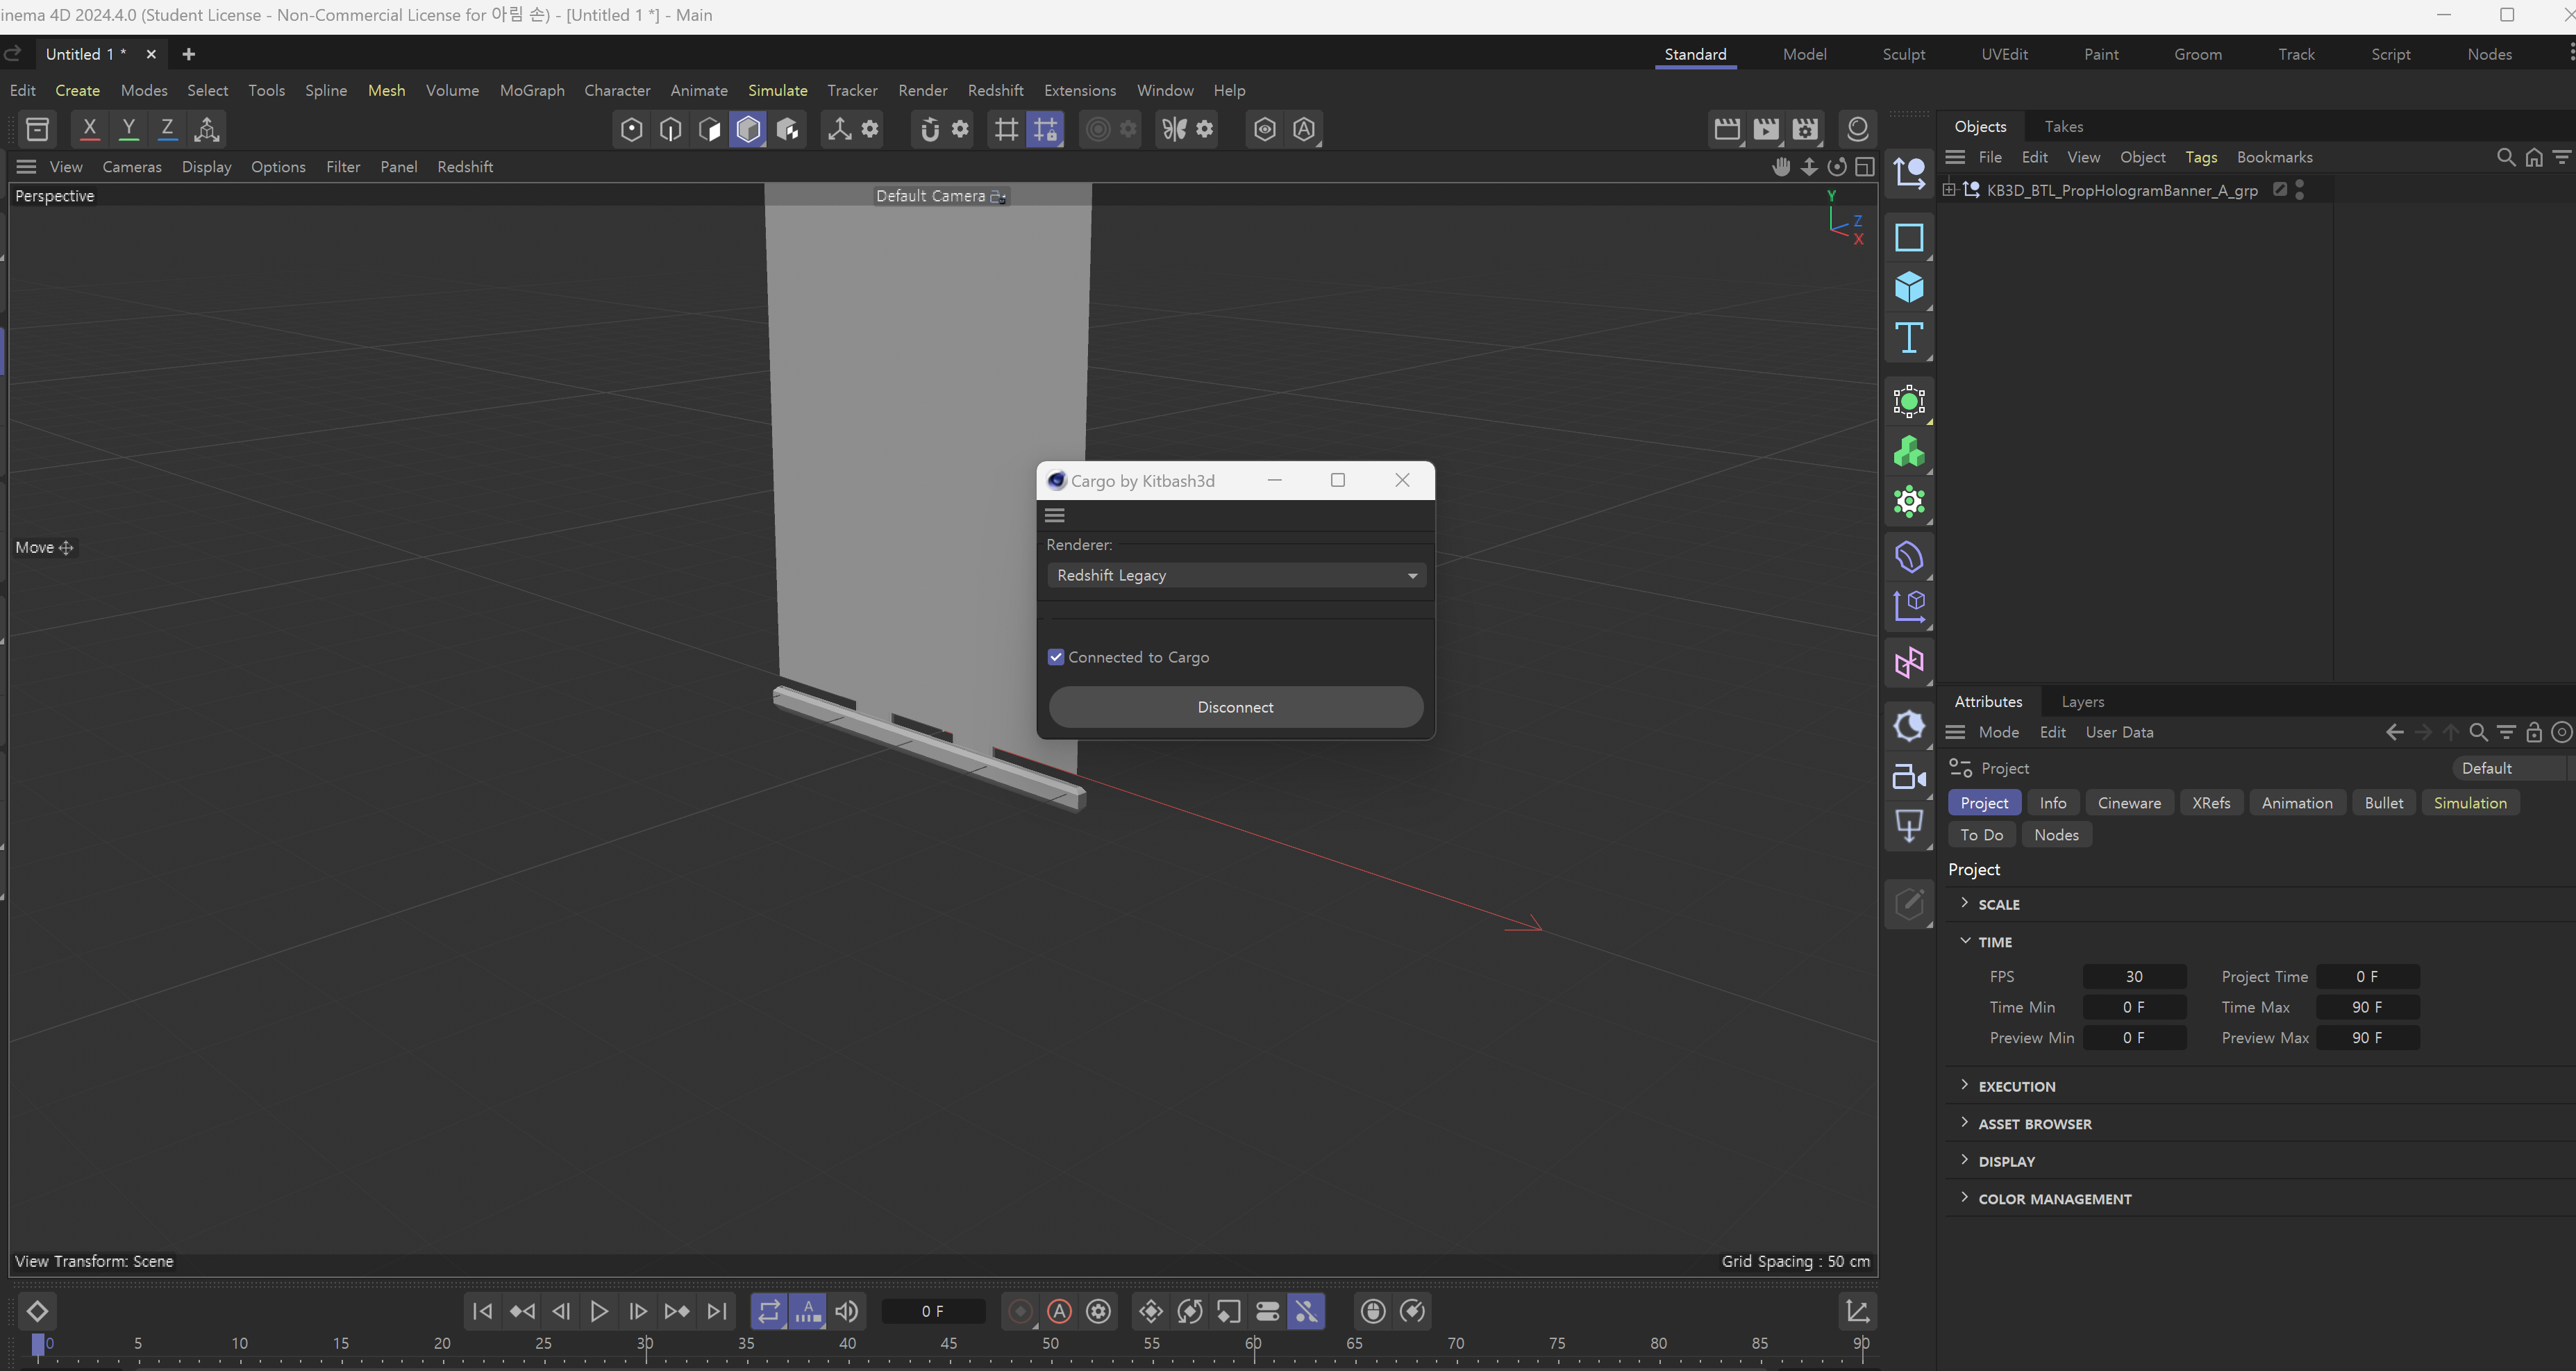2576x1371 pixels.
Task: Expand the ASSET BROWSER section
Action: pos(1965,1122)
